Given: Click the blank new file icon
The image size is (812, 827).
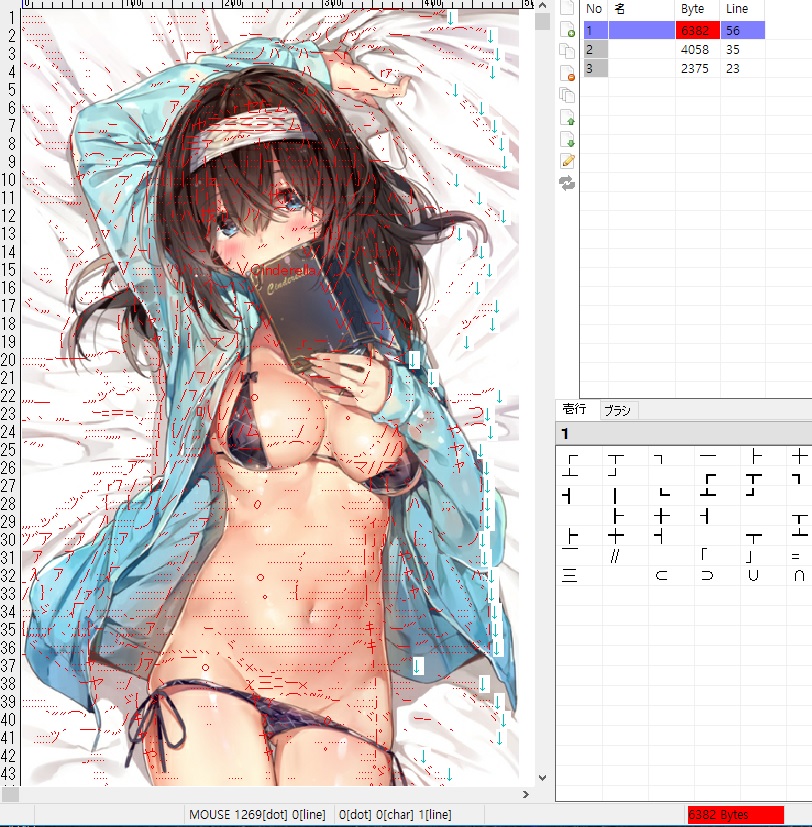Looking at the screenshot, I should 567,8.
